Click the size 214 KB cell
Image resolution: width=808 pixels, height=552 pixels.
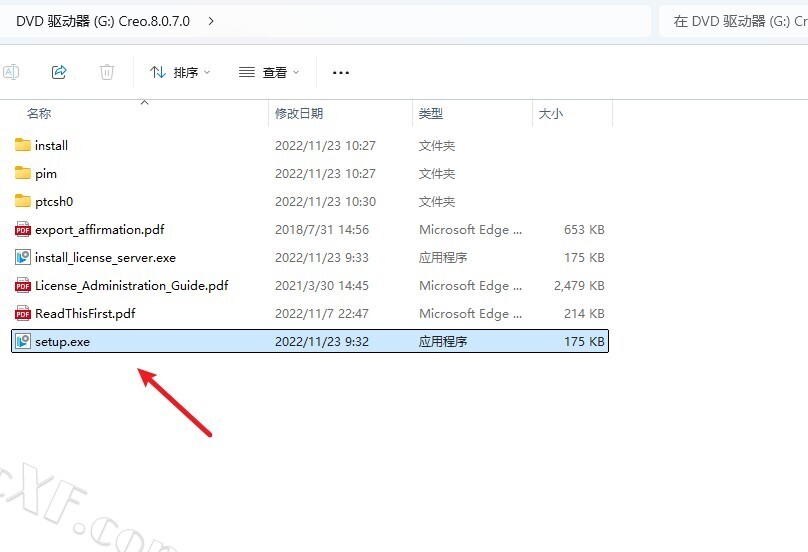pos(584,313)
